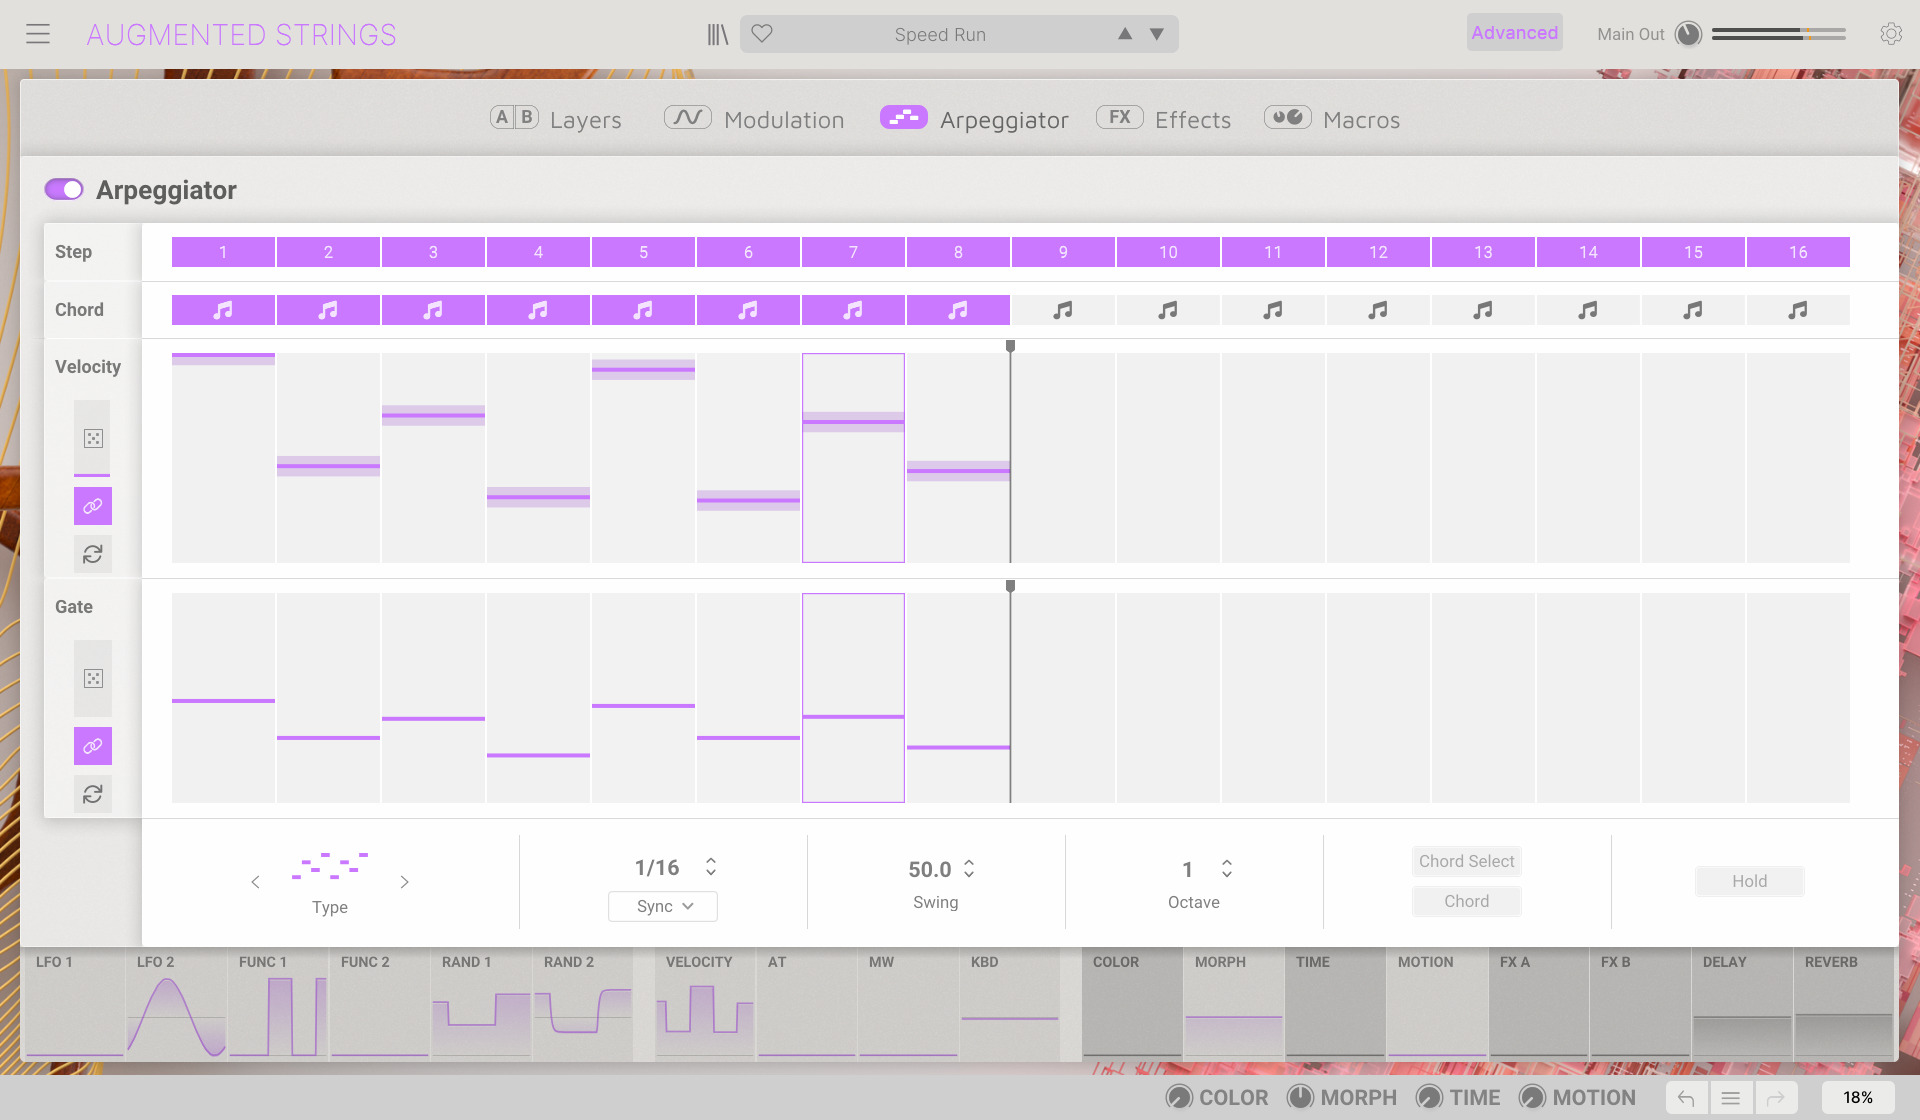
Task: Favorite the Speed Run preset with heart
Action: tap(762, 34)
